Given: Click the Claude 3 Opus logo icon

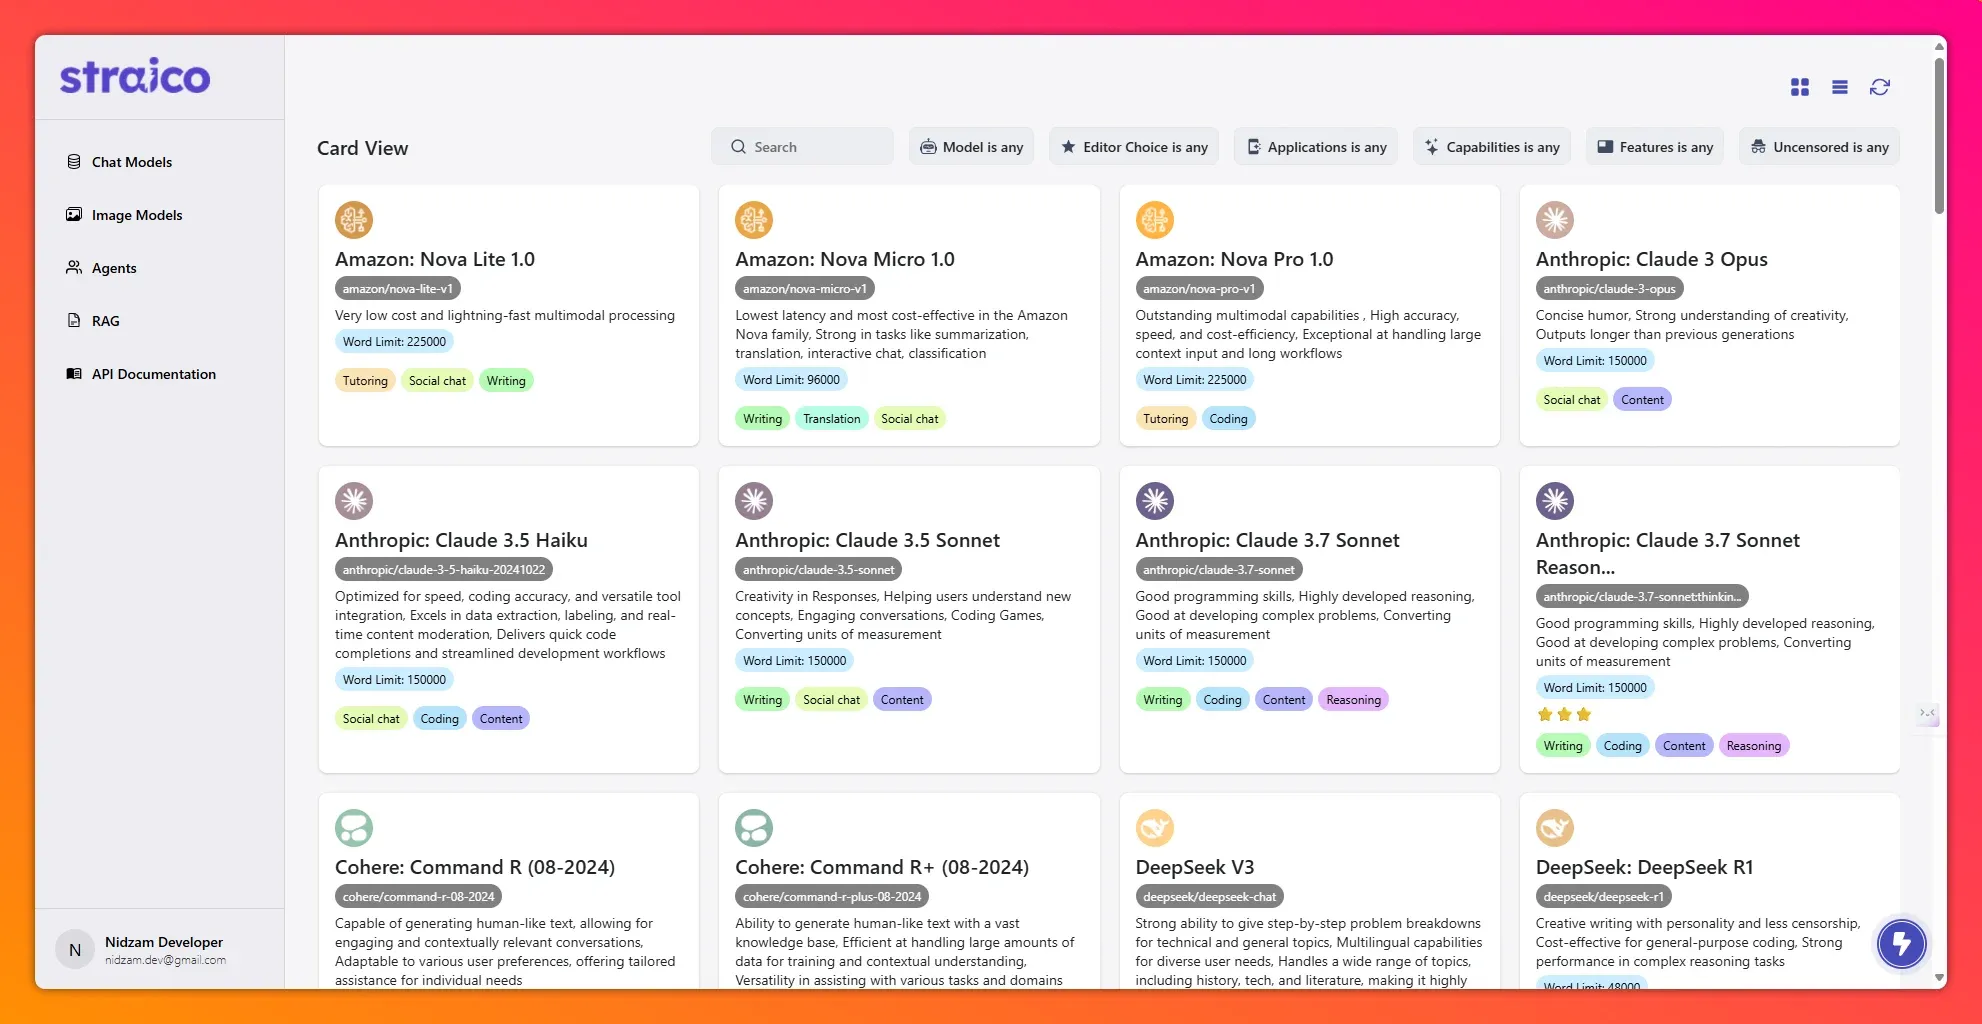Looking at the screenshot, I should click(x=1554, y=220).
